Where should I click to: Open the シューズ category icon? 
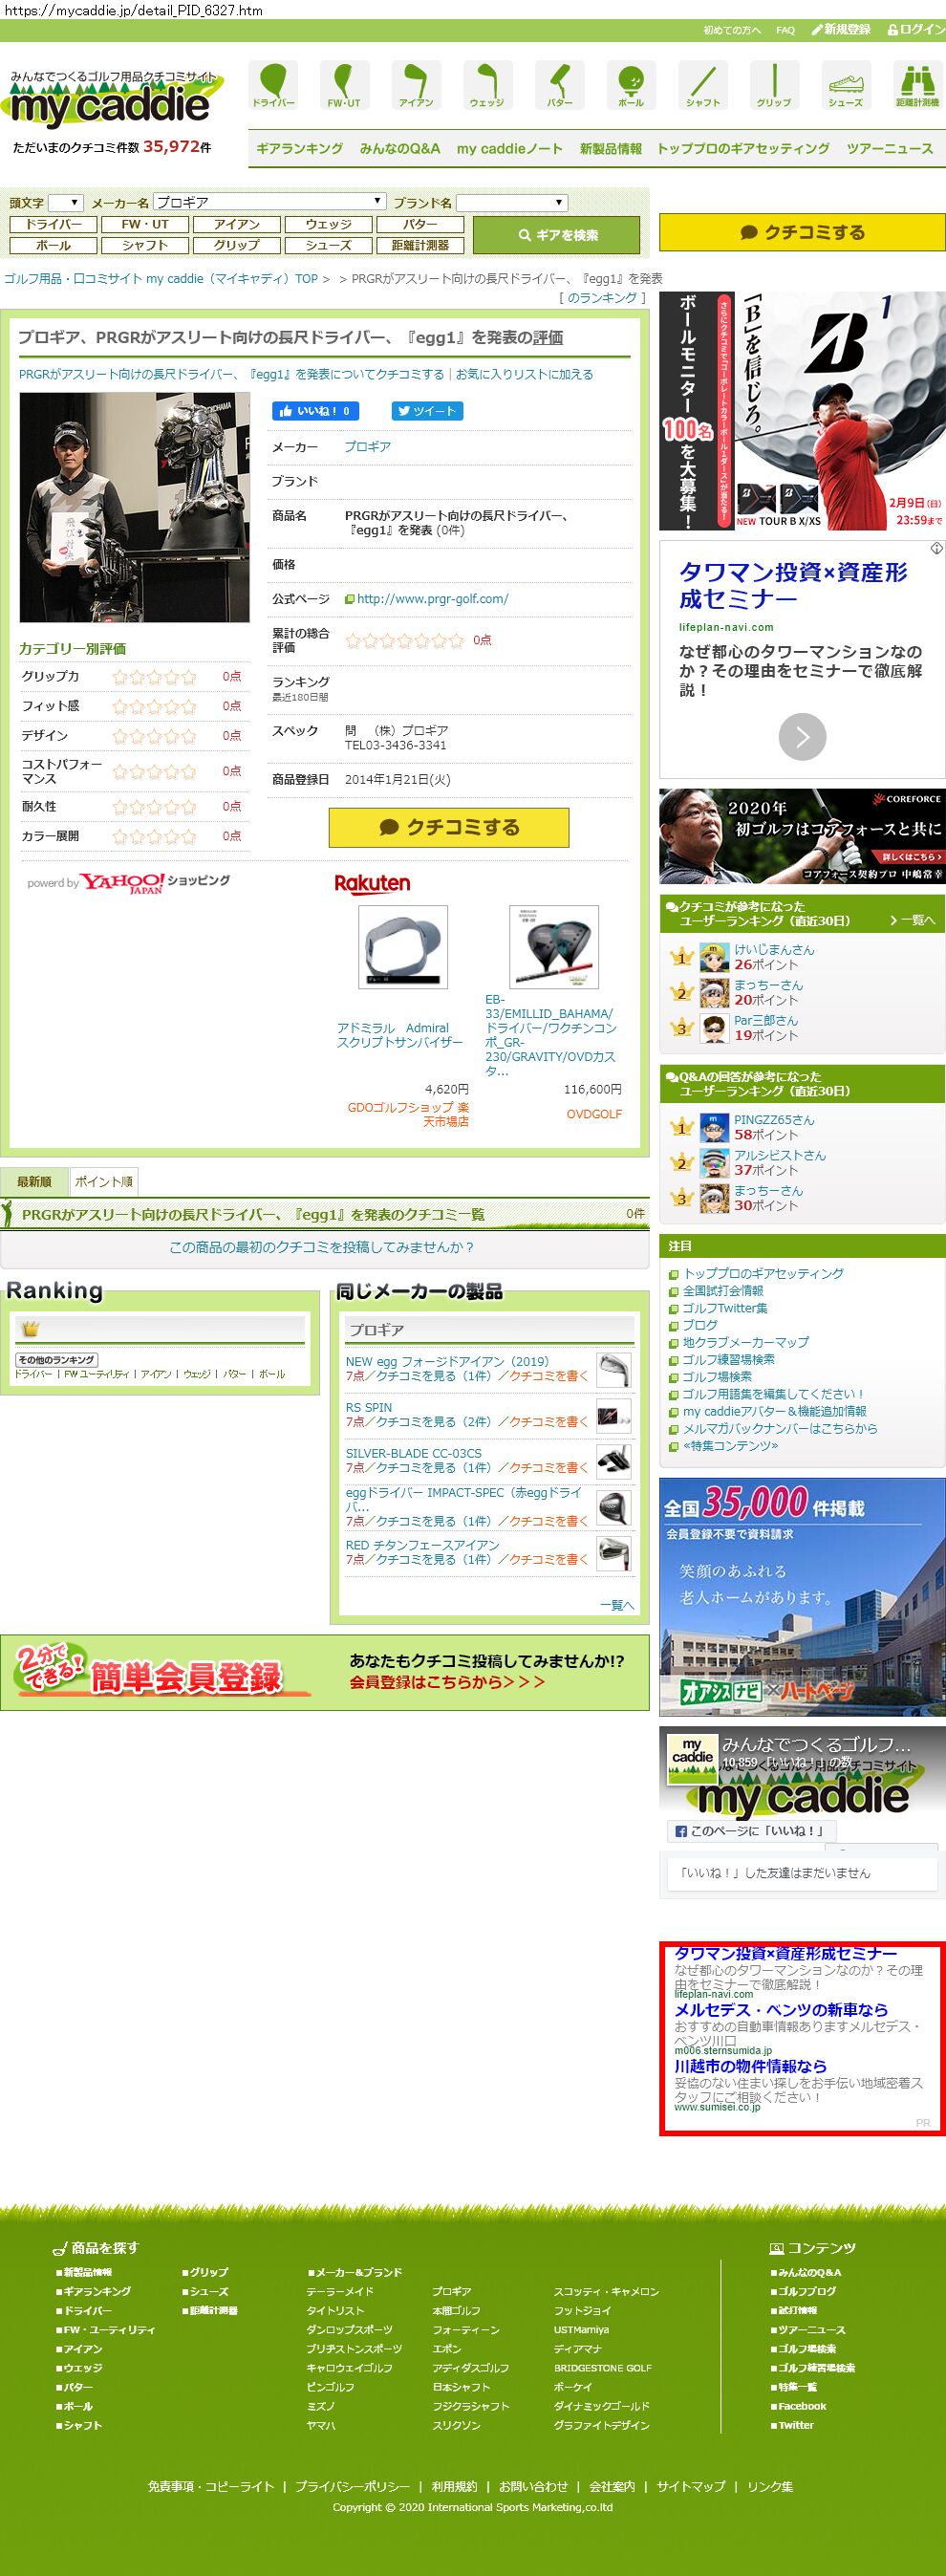(x=846, y=84)
